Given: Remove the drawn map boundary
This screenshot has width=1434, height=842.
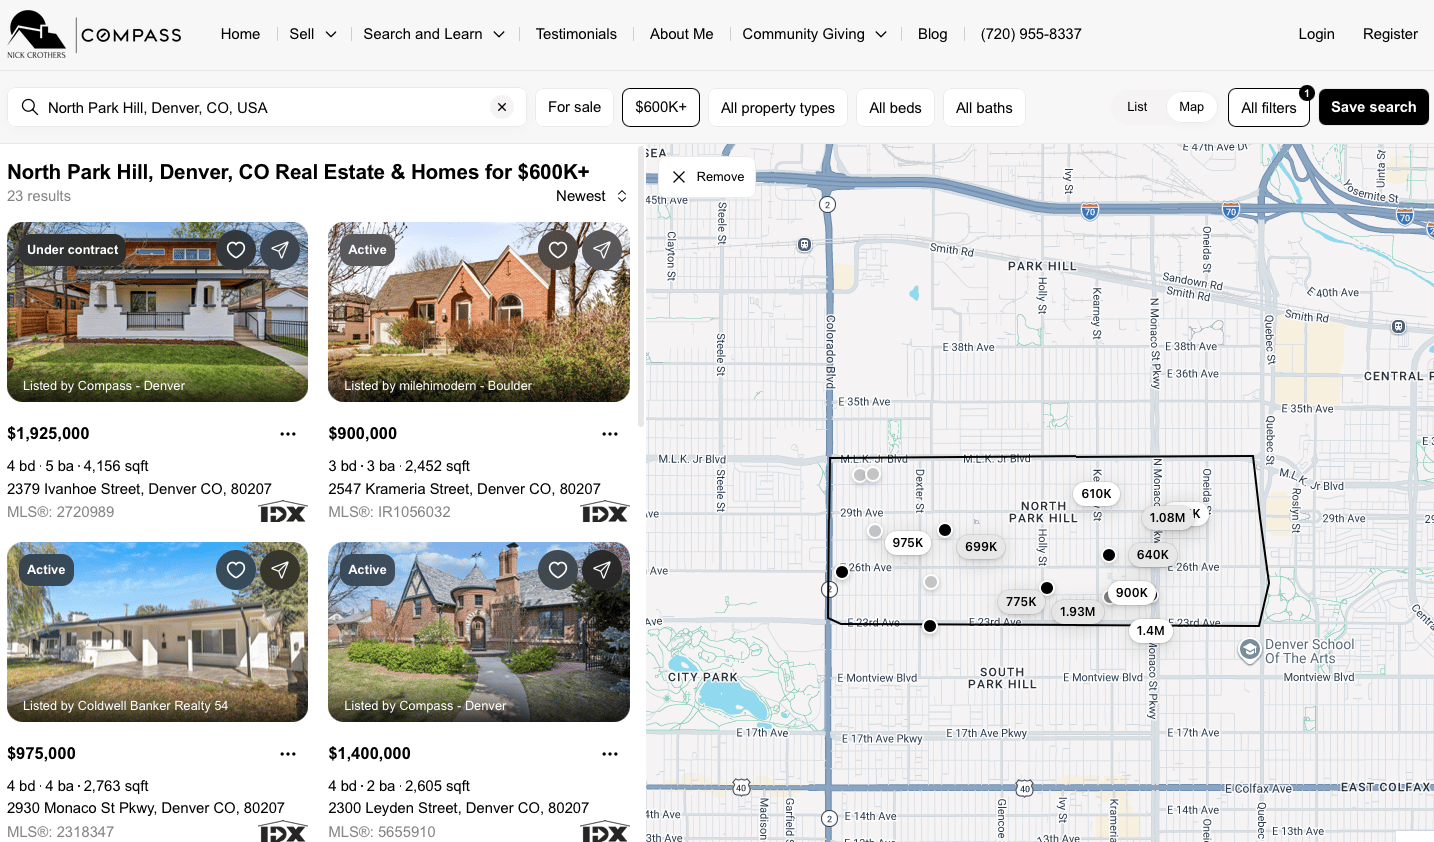Looking at the screenshot, I should click(708, 177).
